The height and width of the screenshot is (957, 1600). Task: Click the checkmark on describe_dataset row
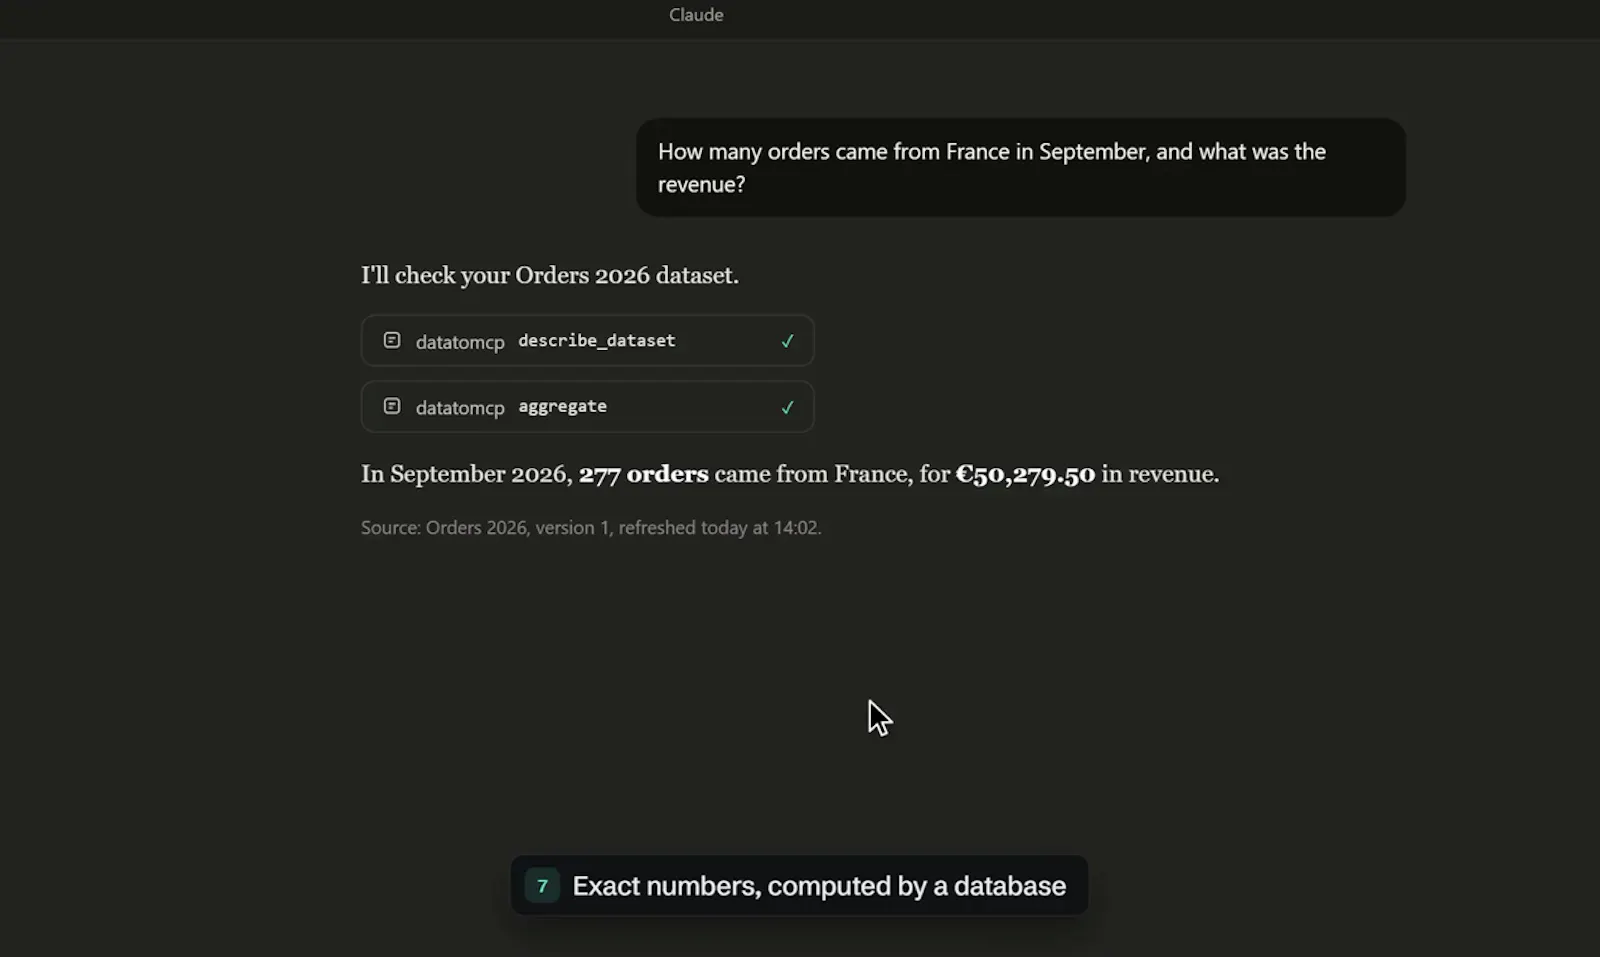point(787,341)
